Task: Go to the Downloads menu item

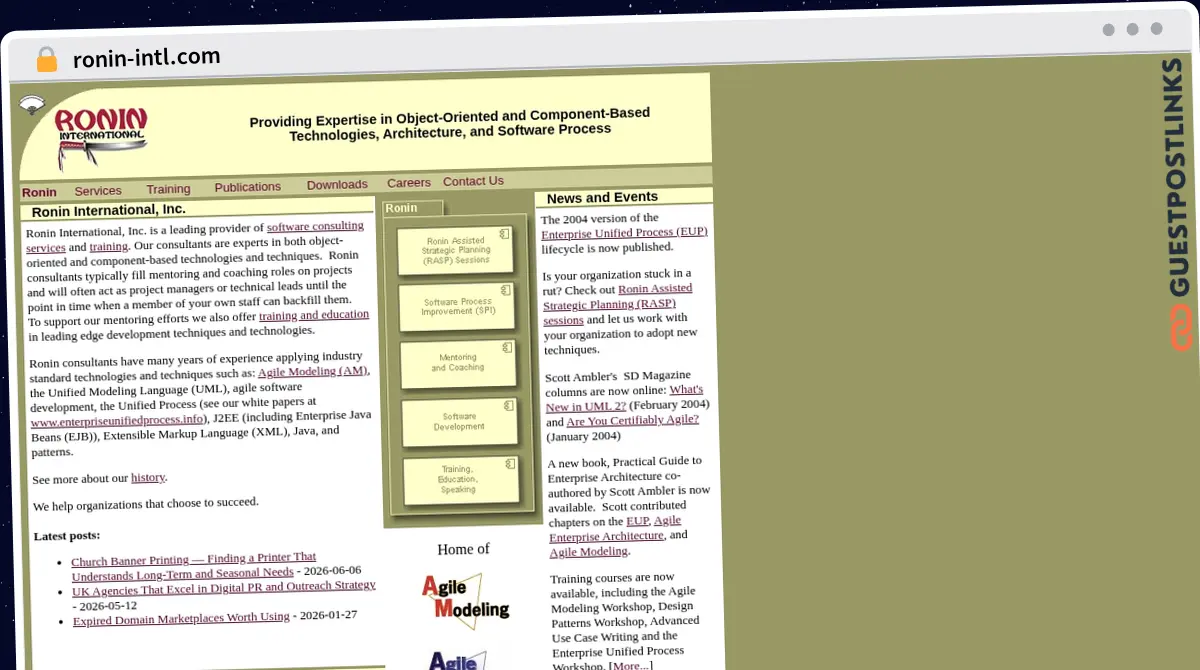Action: 337,185
